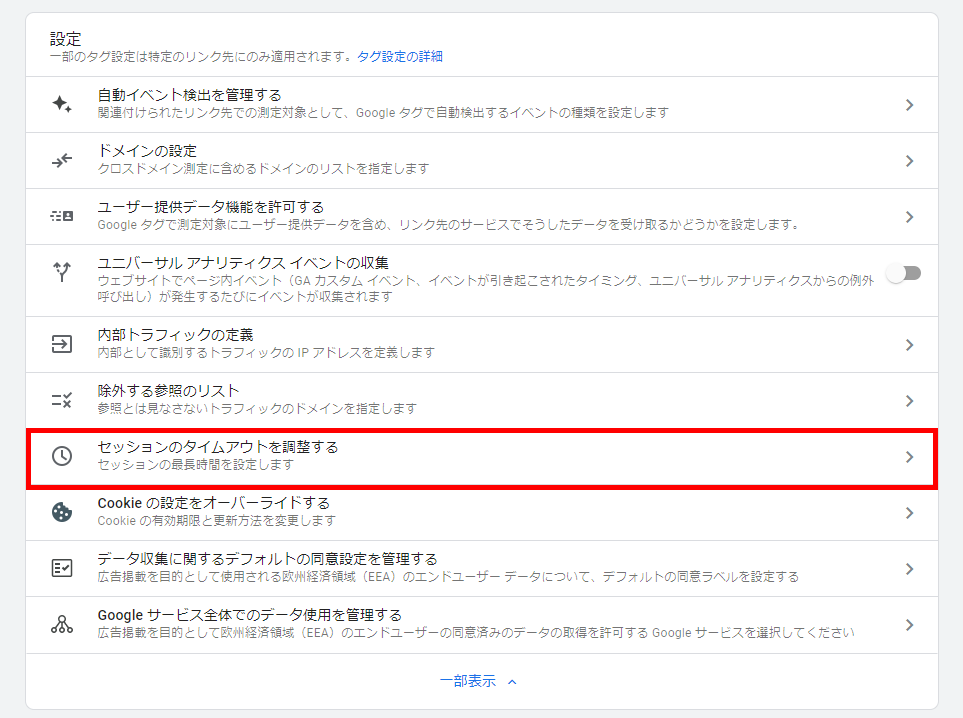Image resolution: width=963 pixels, height=718 pixels.
Task: Select Google サービス全体でのデータ使用を管理する title
Action: click(249, 615)
